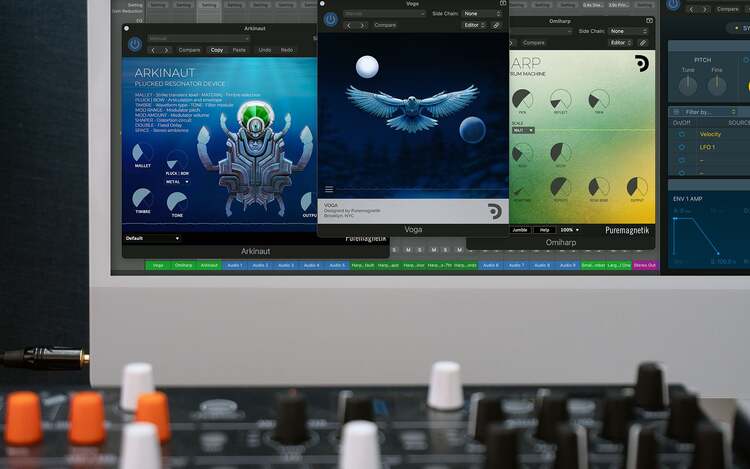Adjust the TIMBRE knob in Arkinaut
The image size is (750, 469).
click(143, 198)
